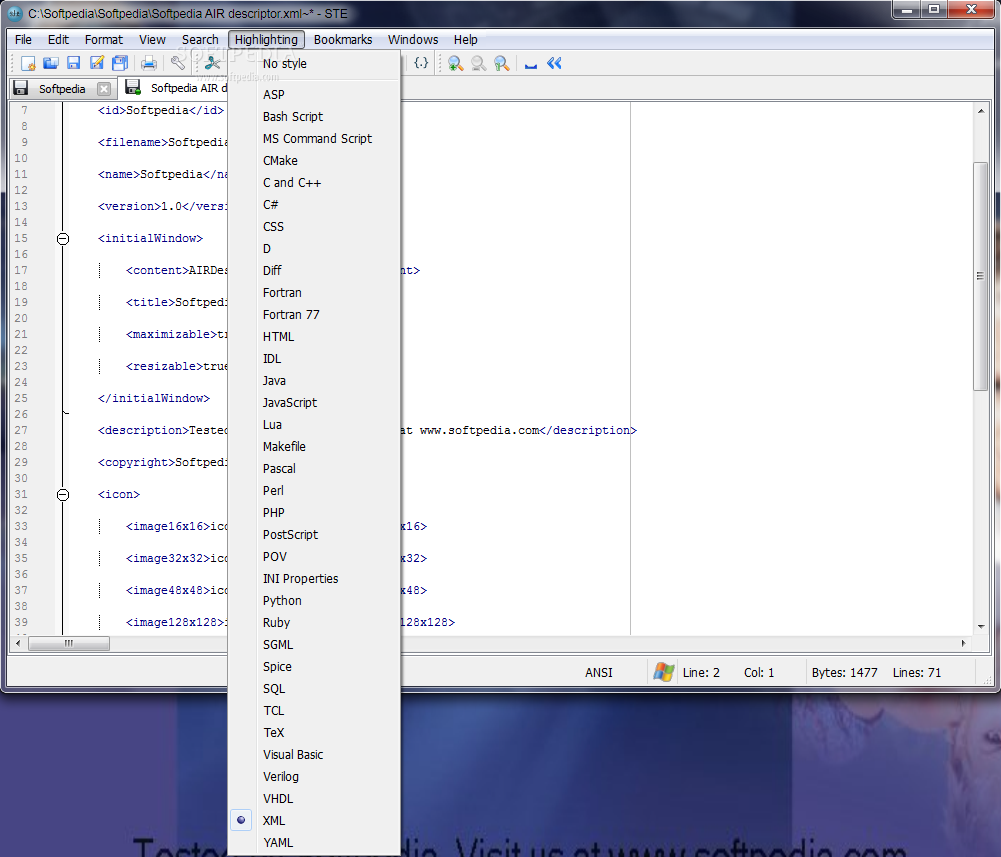Click the Save All icon
1001x857 pixels.
(x=120, y=63)
